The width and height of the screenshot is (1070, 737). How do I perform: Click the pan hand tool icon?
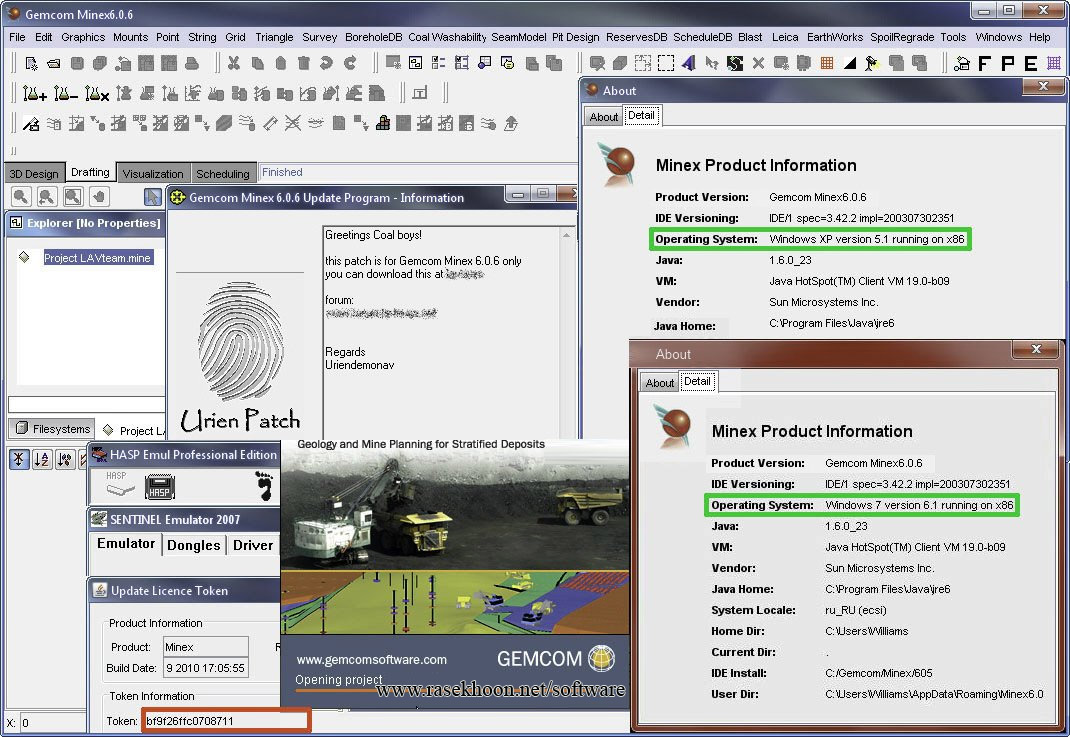(100, 197)
